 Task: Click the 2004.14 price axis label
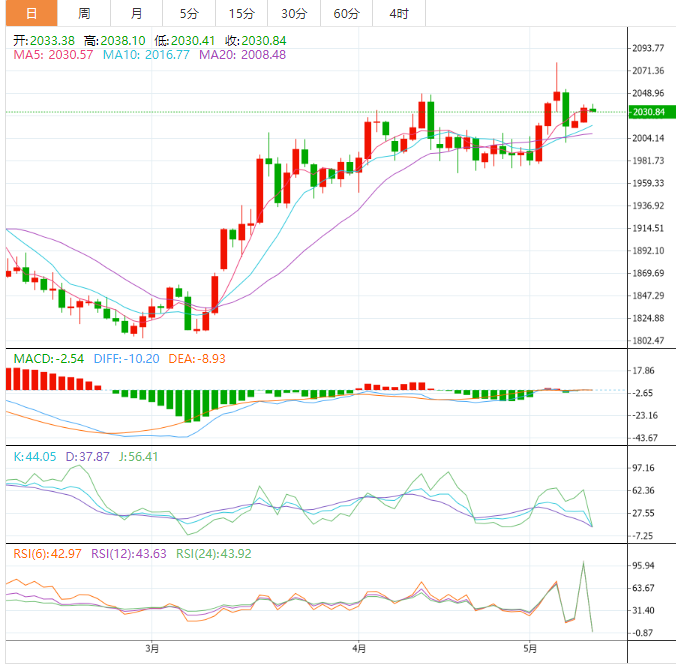pos(648,138)
